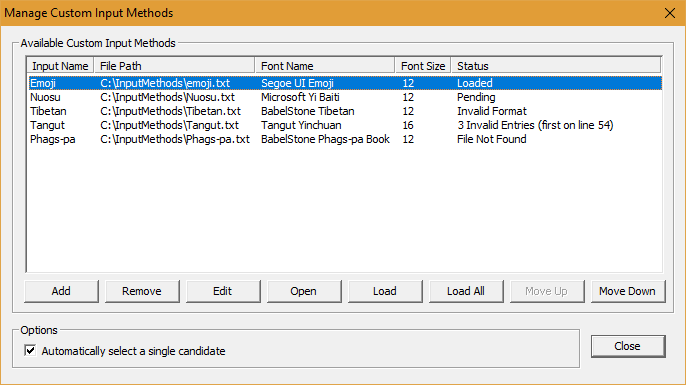Click file path C:\InputMethods\emoji.txt
The image size is (686, 385).
tap(165, 83)
